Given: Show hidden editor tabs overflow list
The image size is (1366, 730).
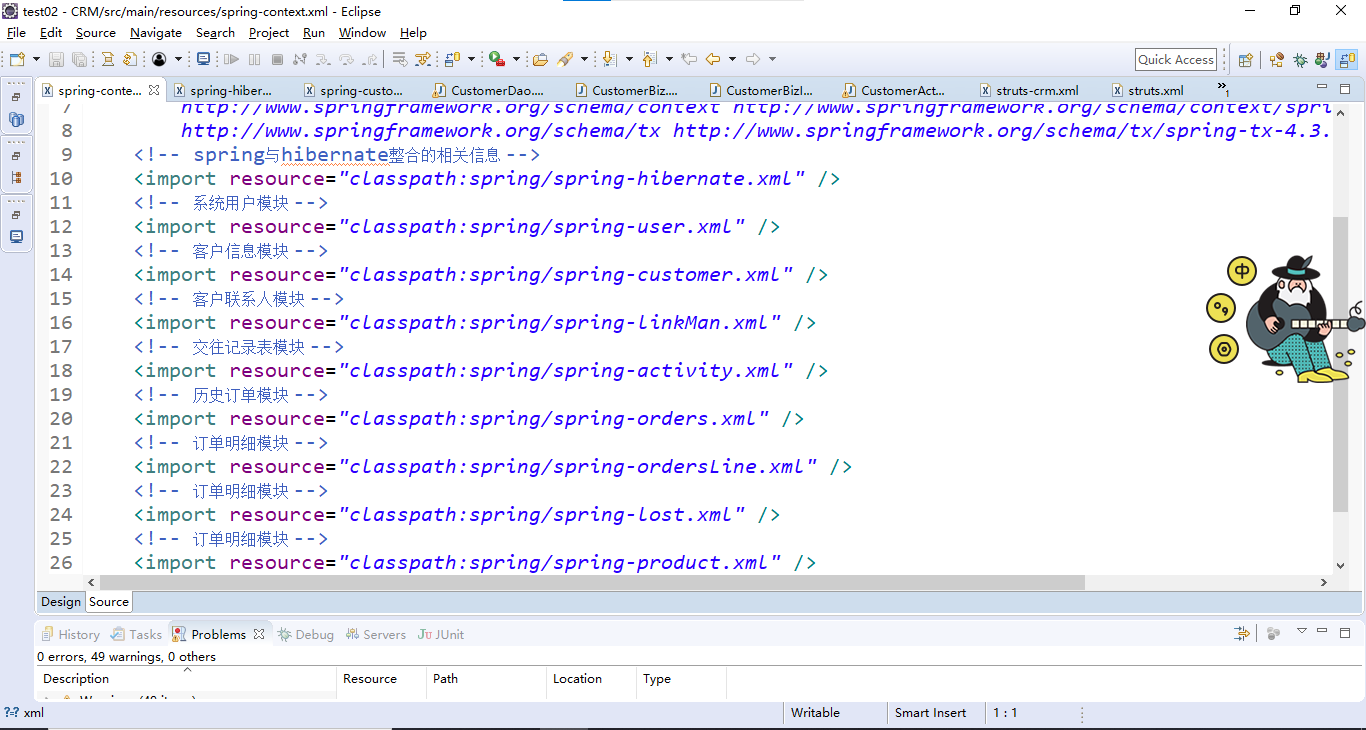Looking at the screenshot, I should (x=1223, y=89).
